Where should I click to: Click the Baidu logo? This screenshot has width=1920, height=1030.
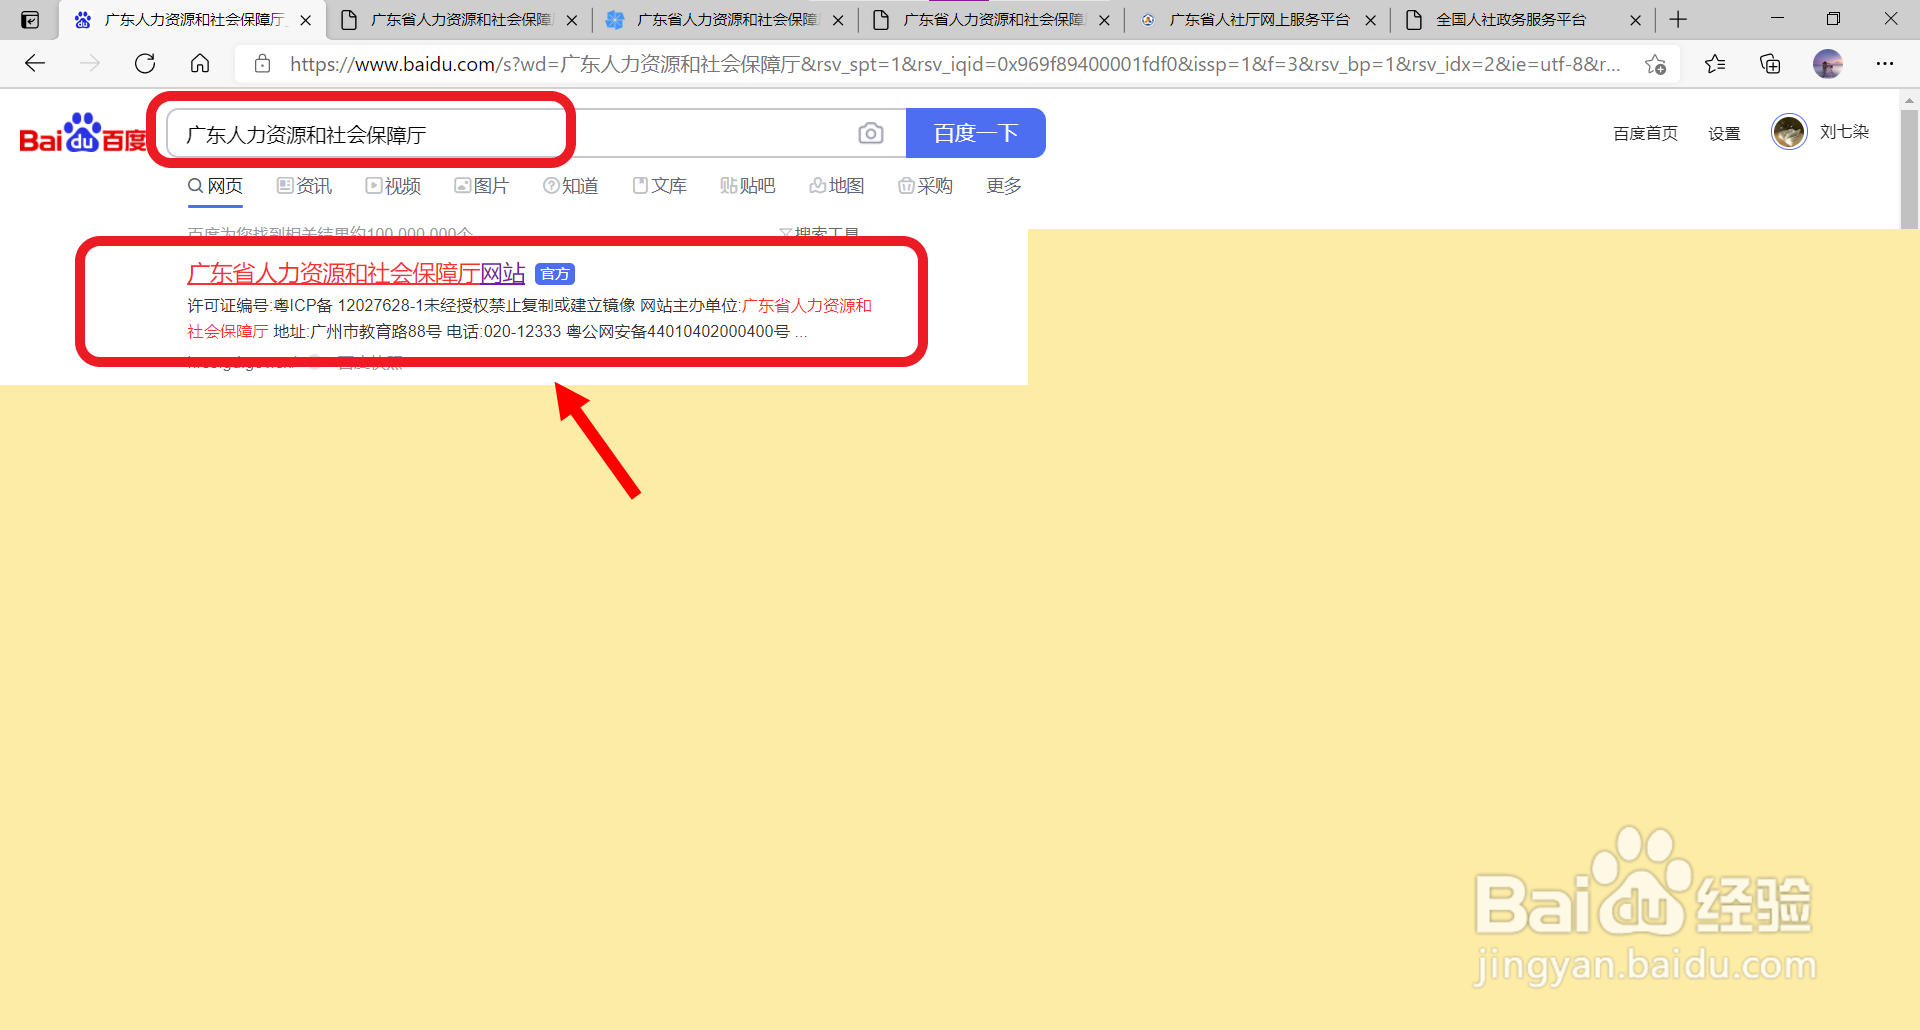83,133
